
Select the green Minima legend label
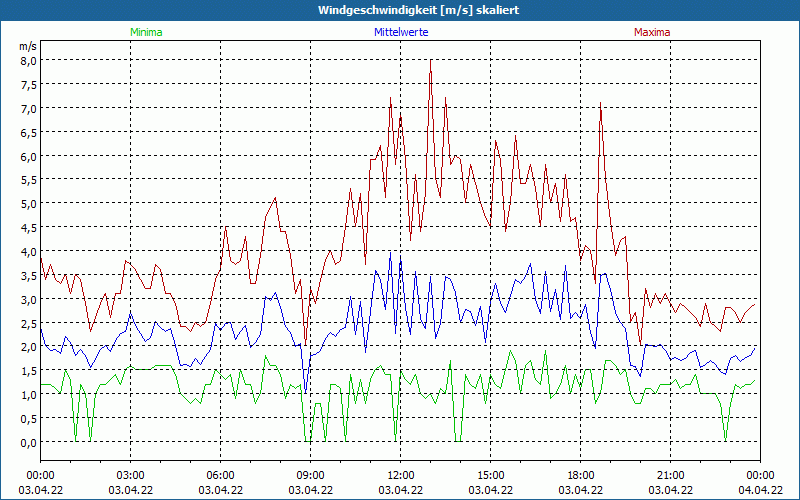pos(146,32)
